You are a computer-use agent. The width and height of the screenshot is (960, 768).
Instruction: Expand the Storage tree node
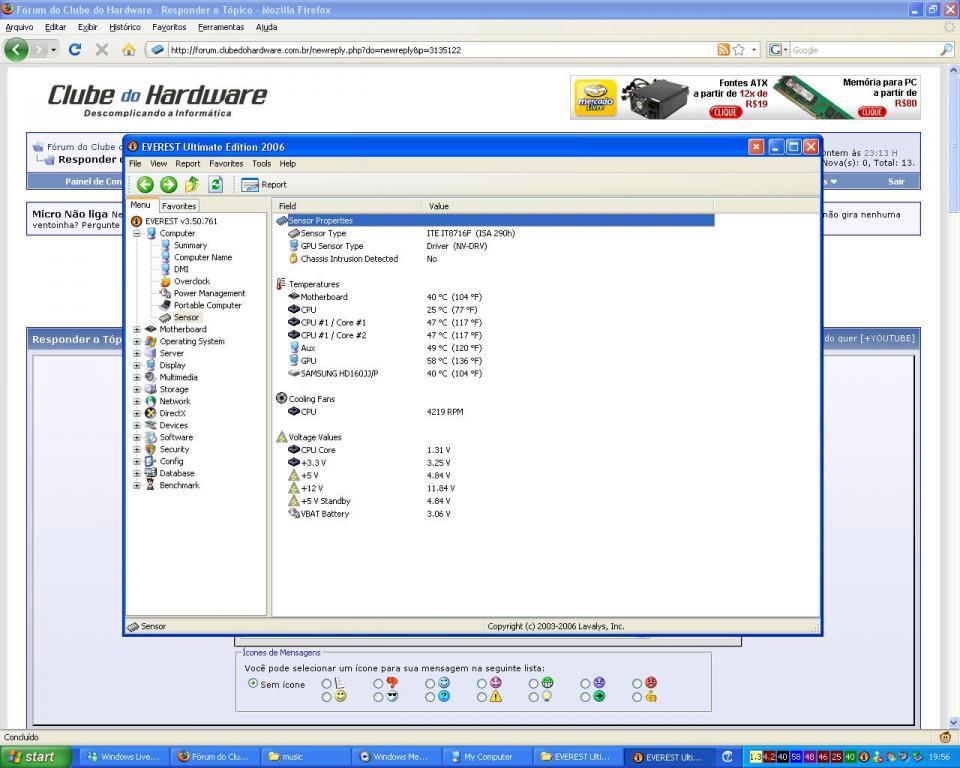click(x=137, y=390)
